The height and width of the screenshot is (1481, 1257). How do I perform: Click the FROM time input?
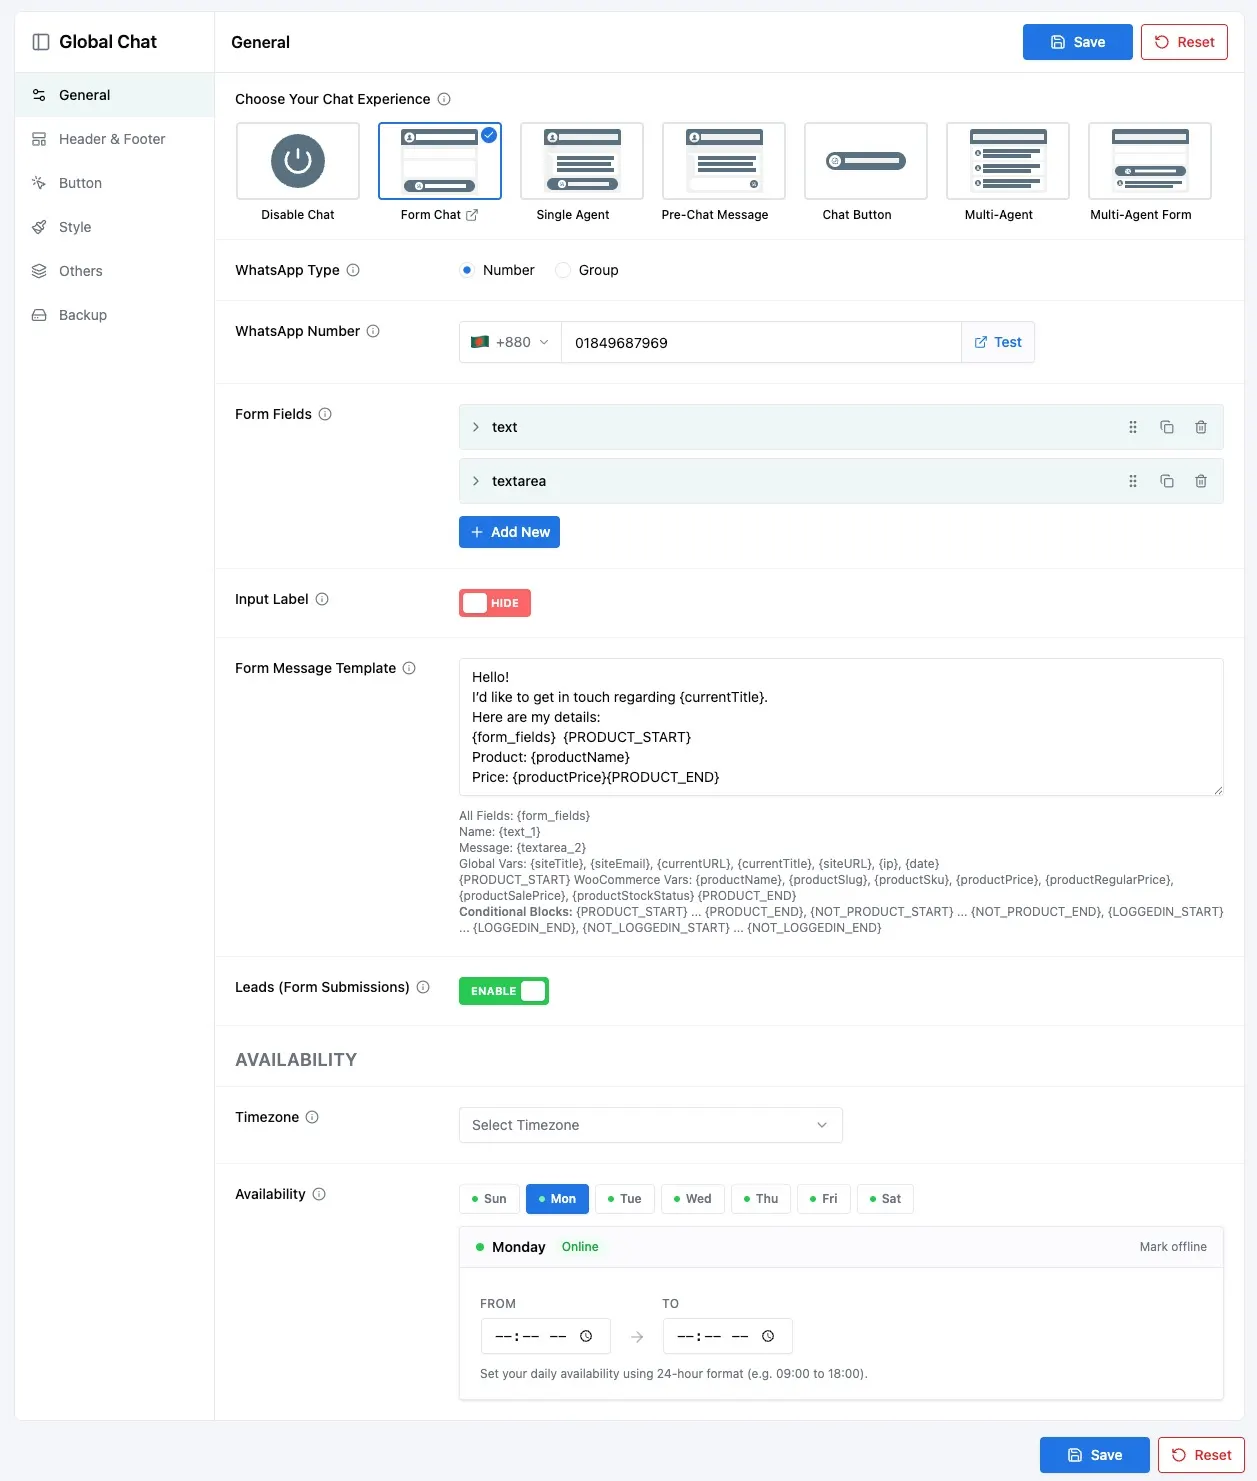tap(546, 1336)
